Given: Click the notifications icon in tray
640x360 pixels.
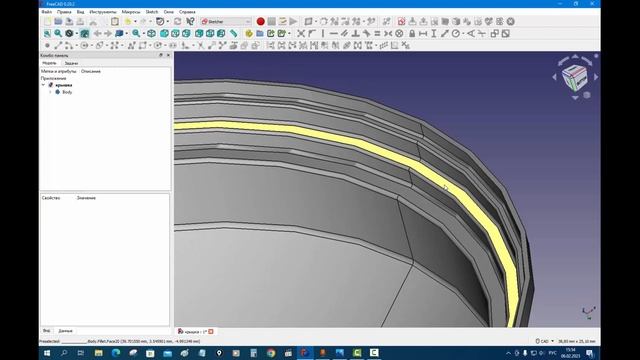Looking at the screenshot, I should pyautogui.click(x=589, y=353).
